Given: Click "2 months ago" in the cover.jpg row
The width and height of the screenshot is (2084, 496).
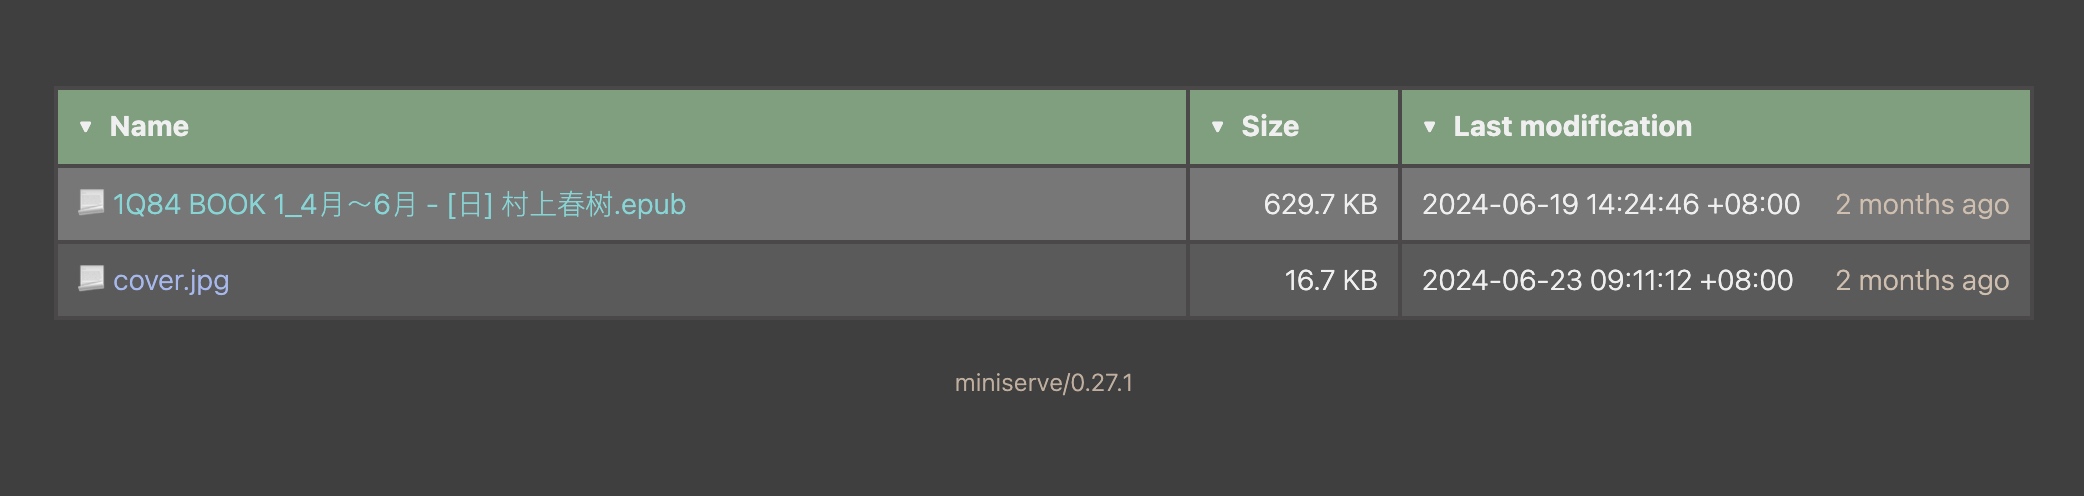Looking at the screenshot, I should click(1921, 281).
